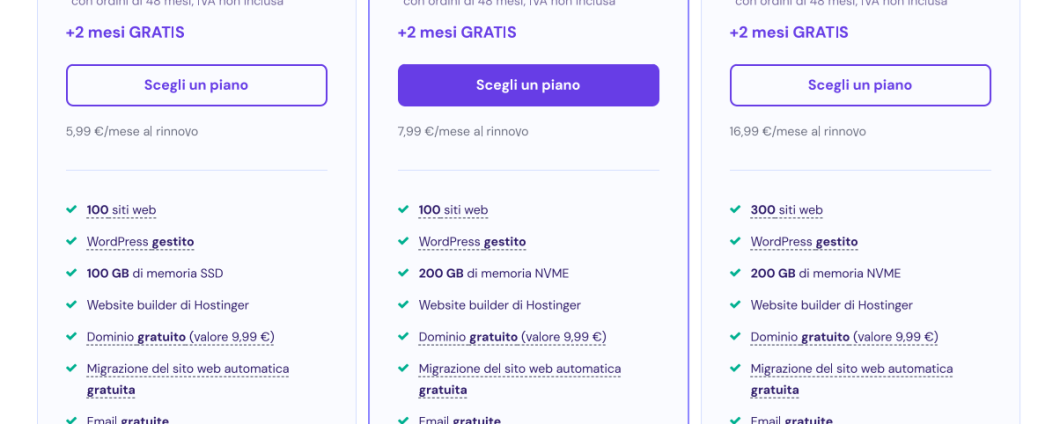Click the '100 GB' SSD storage link

coord(108,273)
